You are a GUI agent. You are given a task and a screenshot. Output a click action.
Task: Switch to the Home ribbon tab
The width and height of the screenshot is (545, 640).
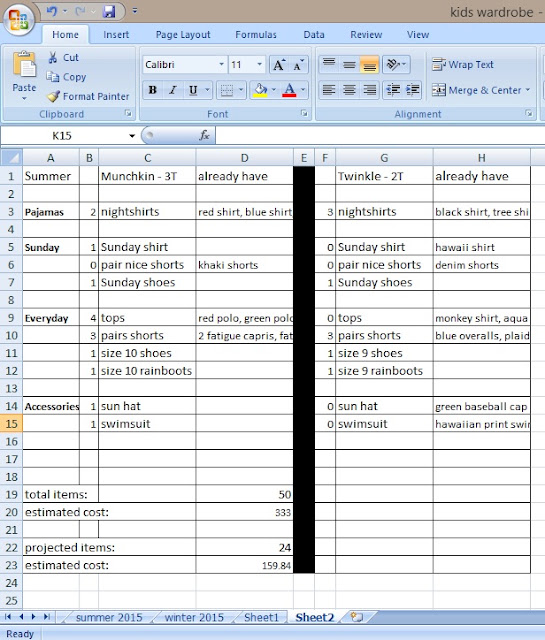[x=65, y=35]
